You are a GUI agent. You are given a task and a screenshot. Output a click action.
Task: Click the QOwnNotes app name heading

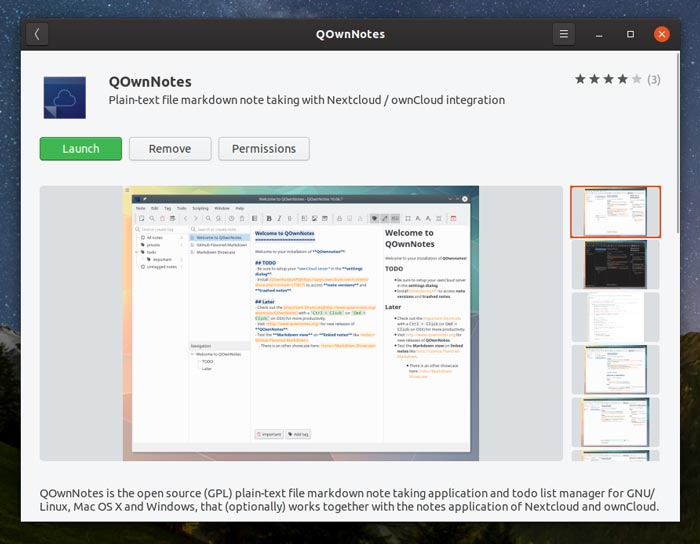coord(150,82)
